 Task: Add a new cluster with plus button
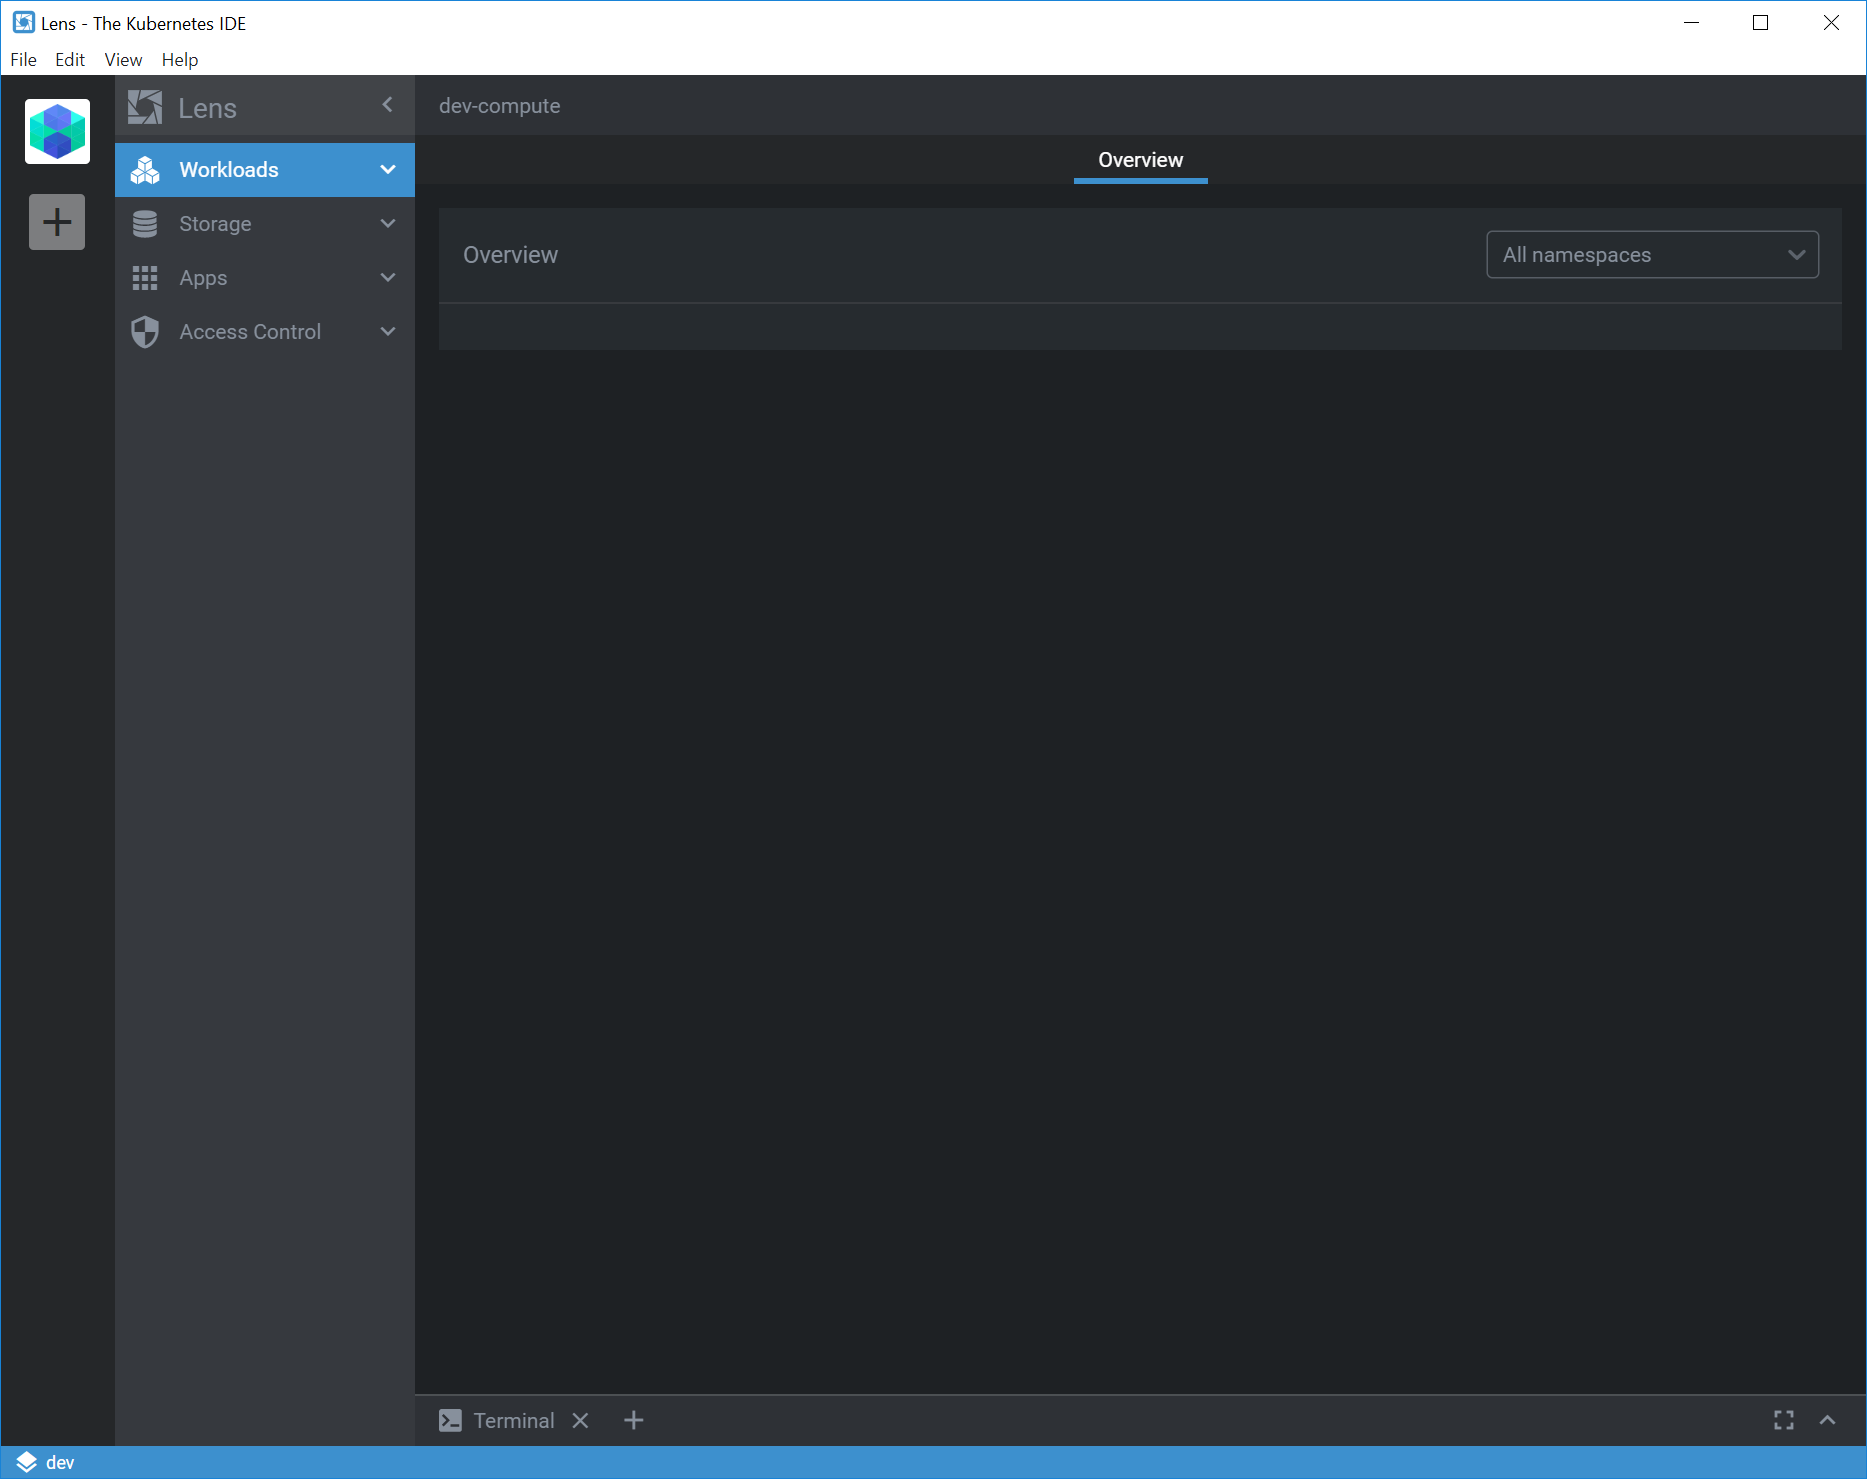tap(57, 222)
